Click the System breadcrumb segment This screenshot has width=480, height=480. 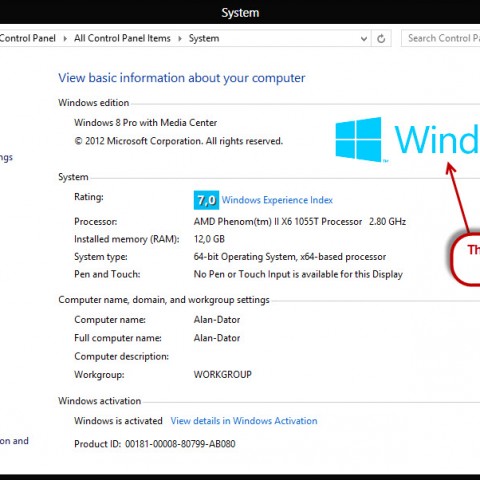204,38
